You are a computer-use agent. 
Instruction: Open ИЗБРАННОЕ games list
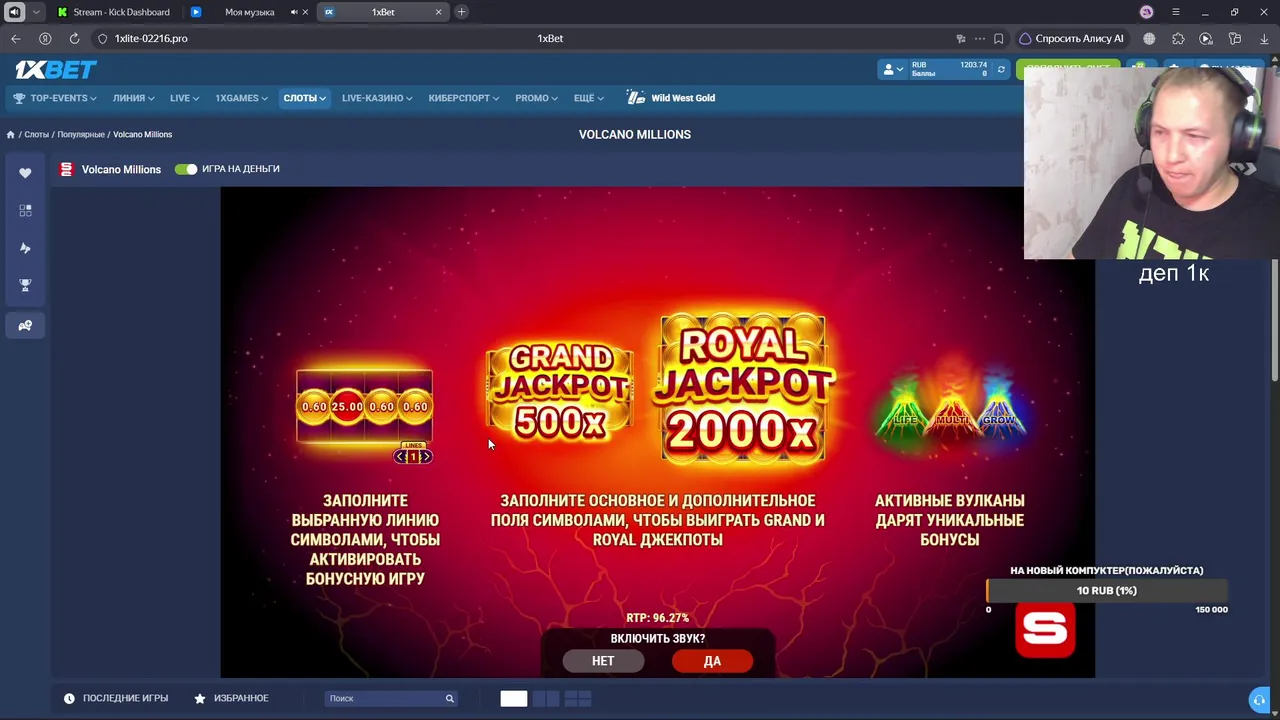tap(231, 698)
